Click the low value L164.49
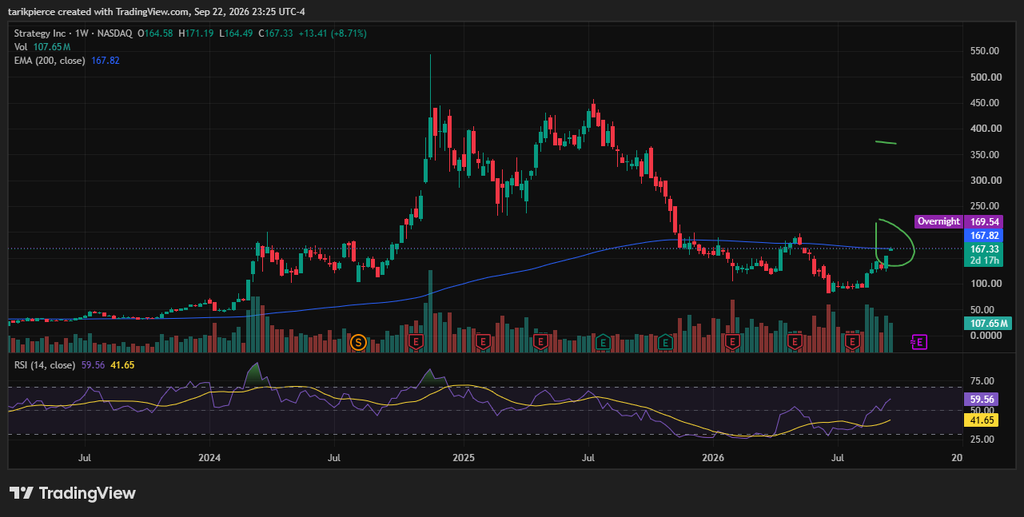Screen dimensions: 1024x517 [235, 33]
